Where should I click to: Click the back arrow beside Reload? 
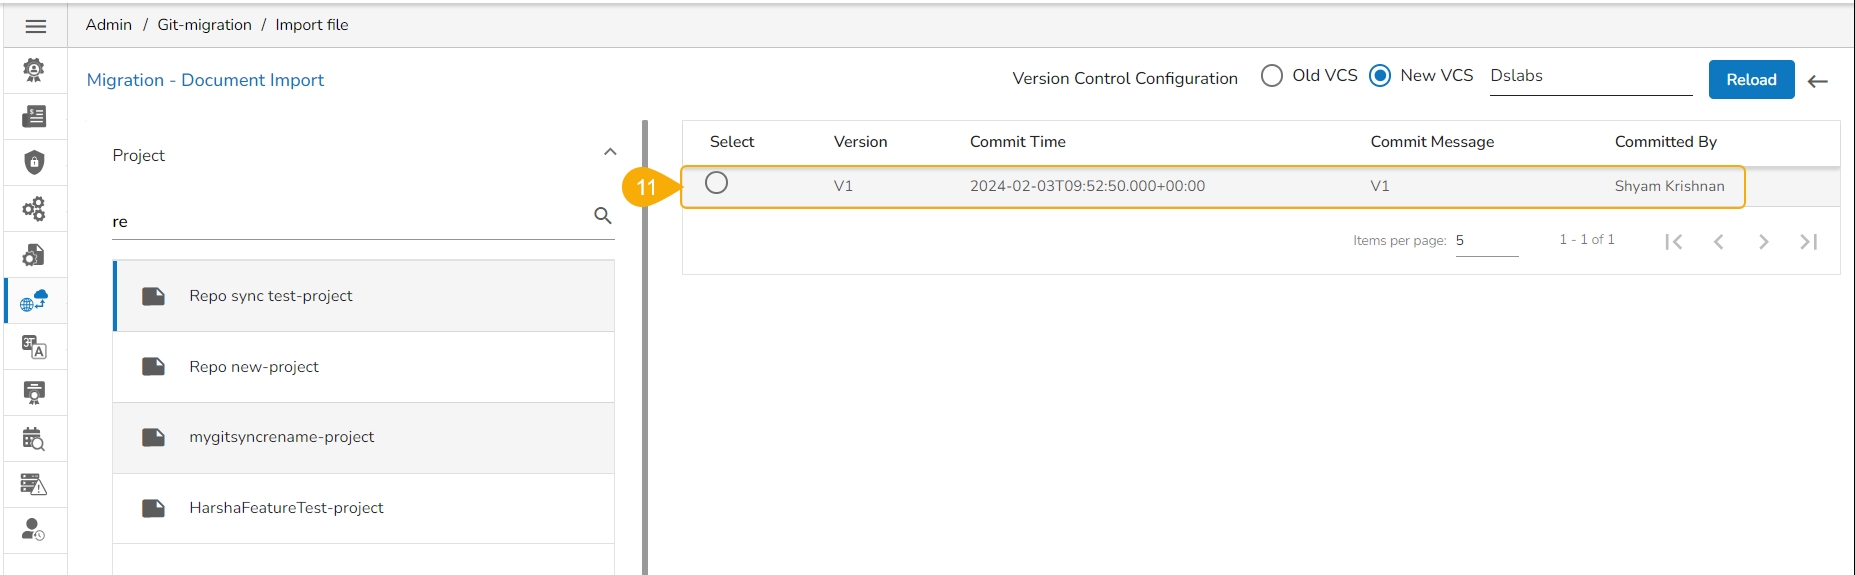(x=1818, y=81)
